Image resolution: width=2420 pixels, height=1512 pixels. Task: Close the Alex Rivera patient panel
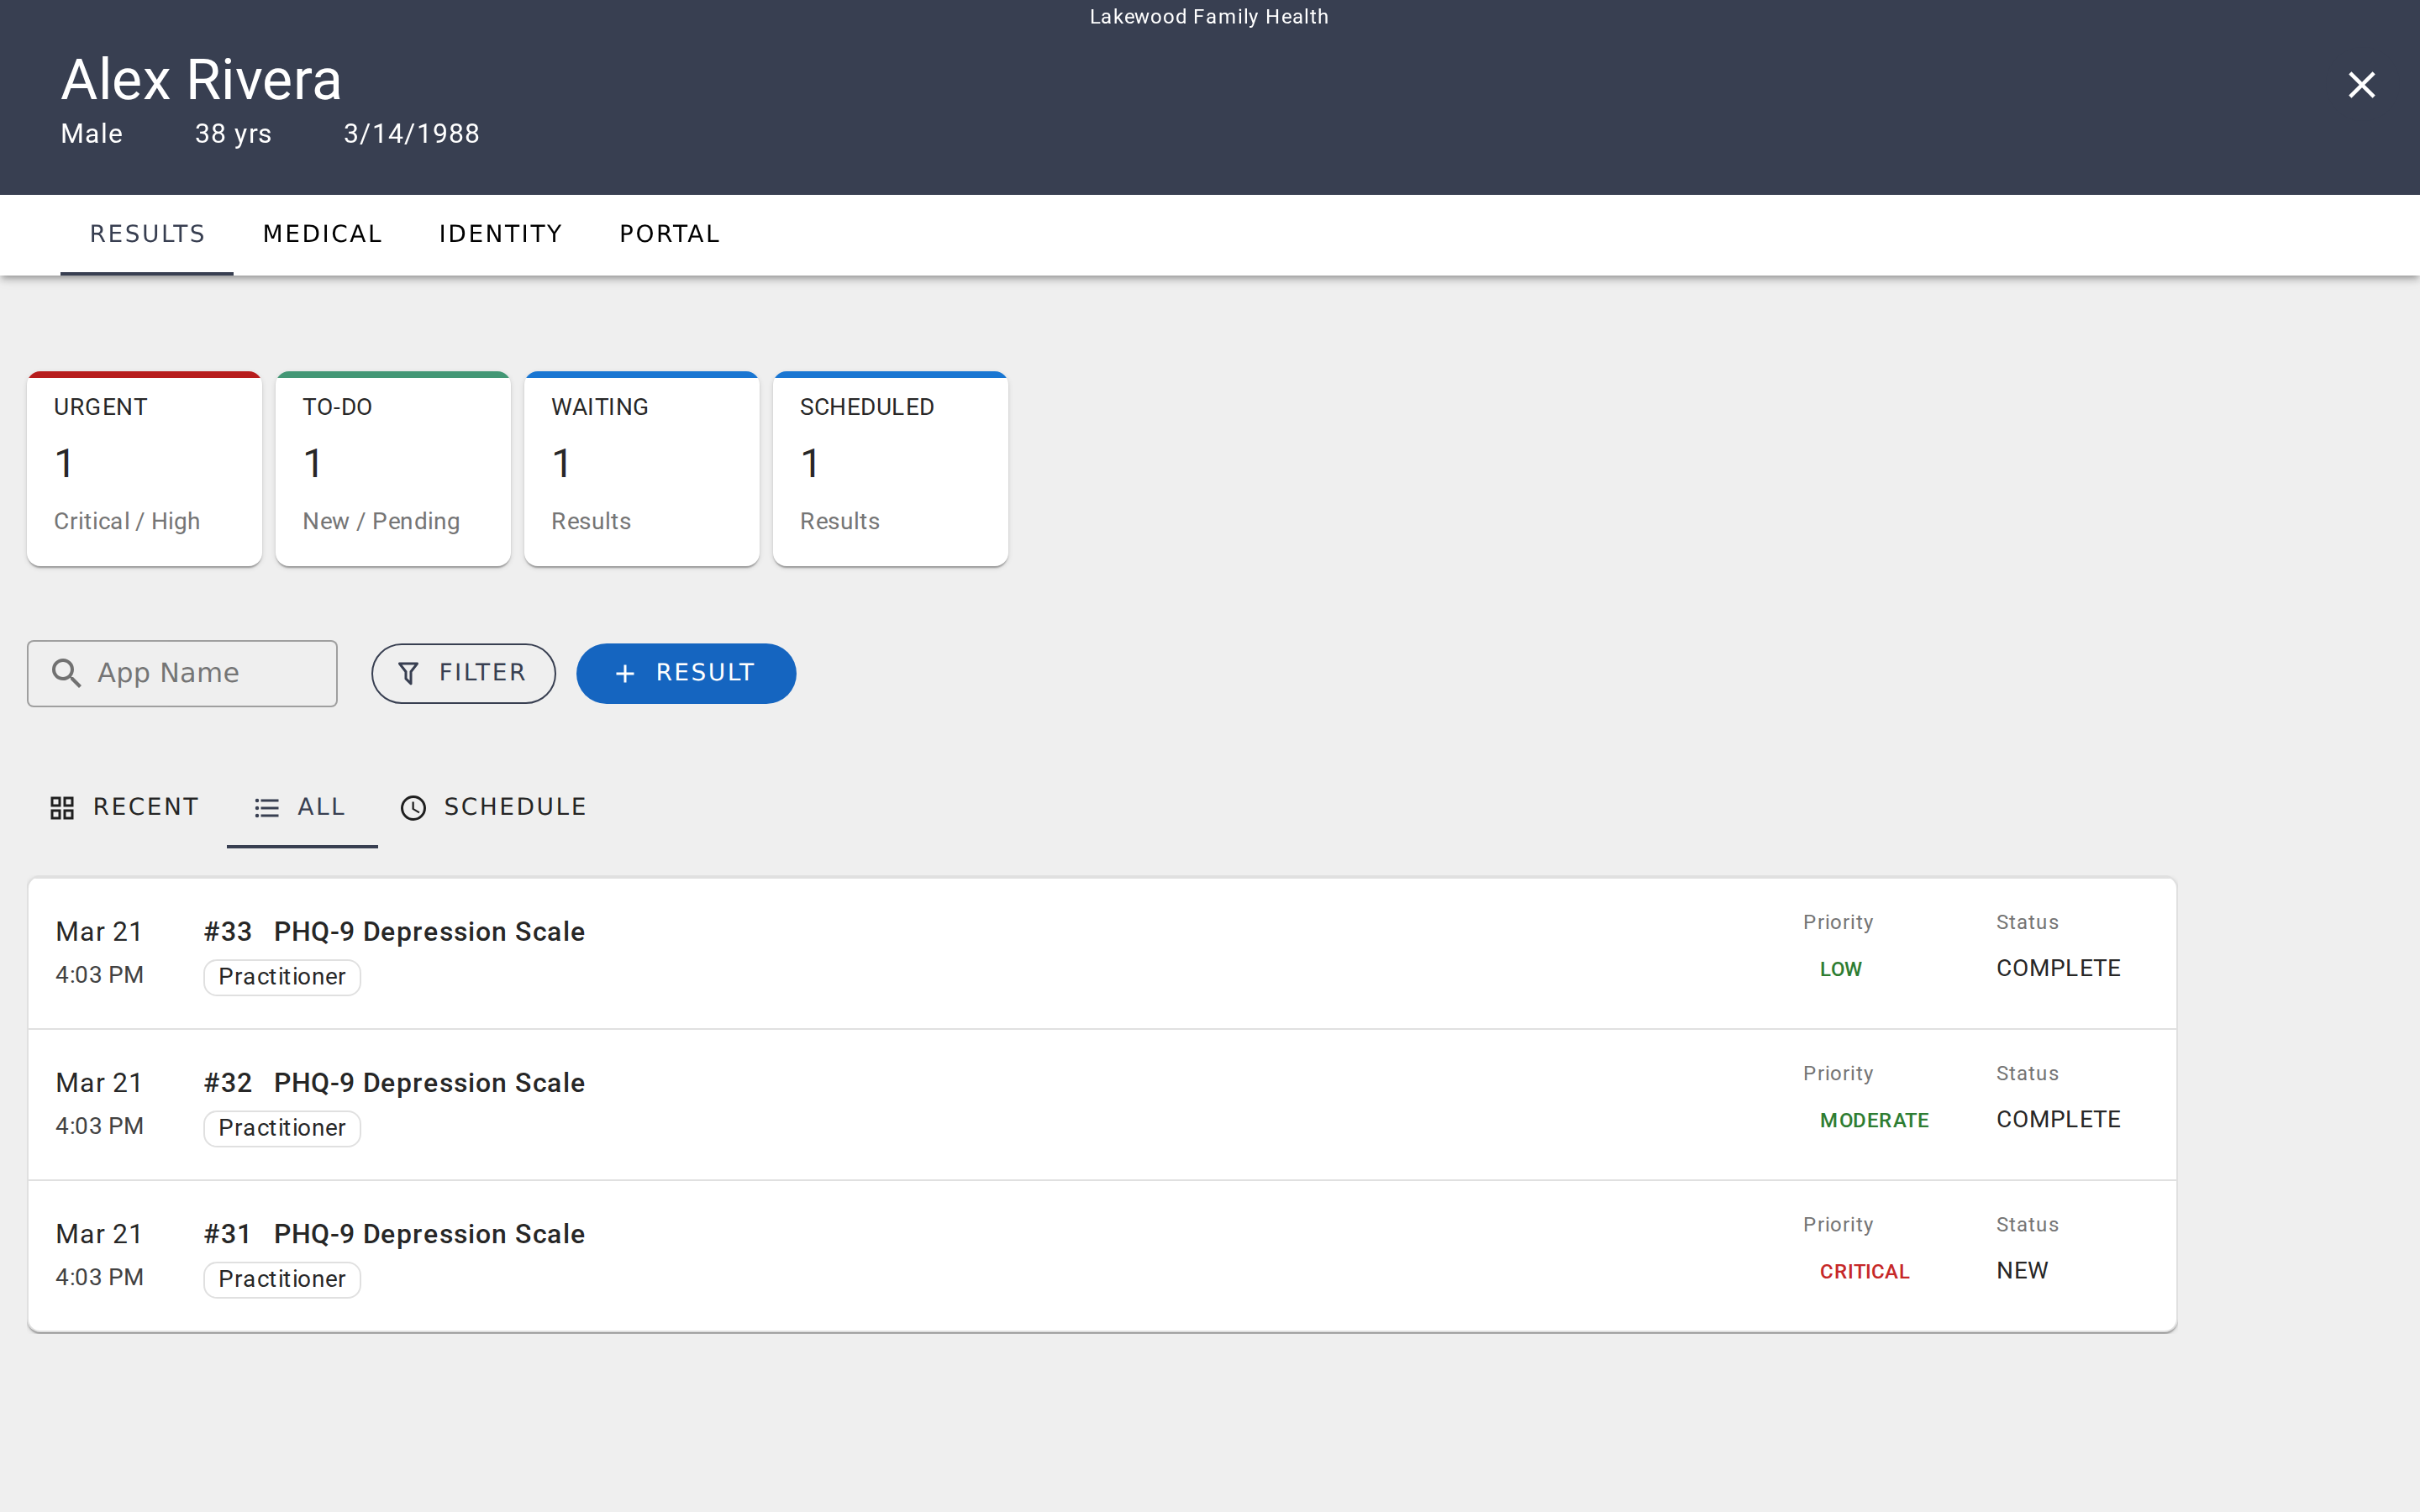[2361, 85]
